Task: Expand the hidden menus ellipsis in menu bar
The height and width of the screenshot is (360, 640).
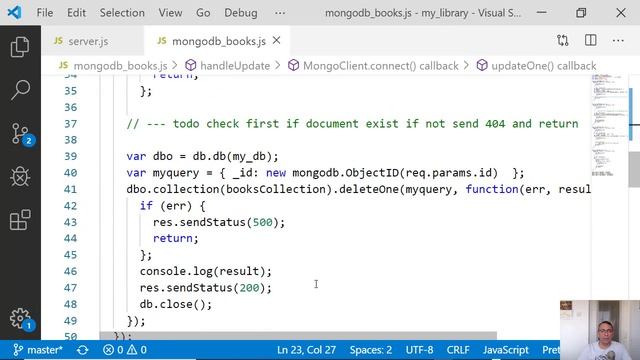Action: tap(280, 13)
